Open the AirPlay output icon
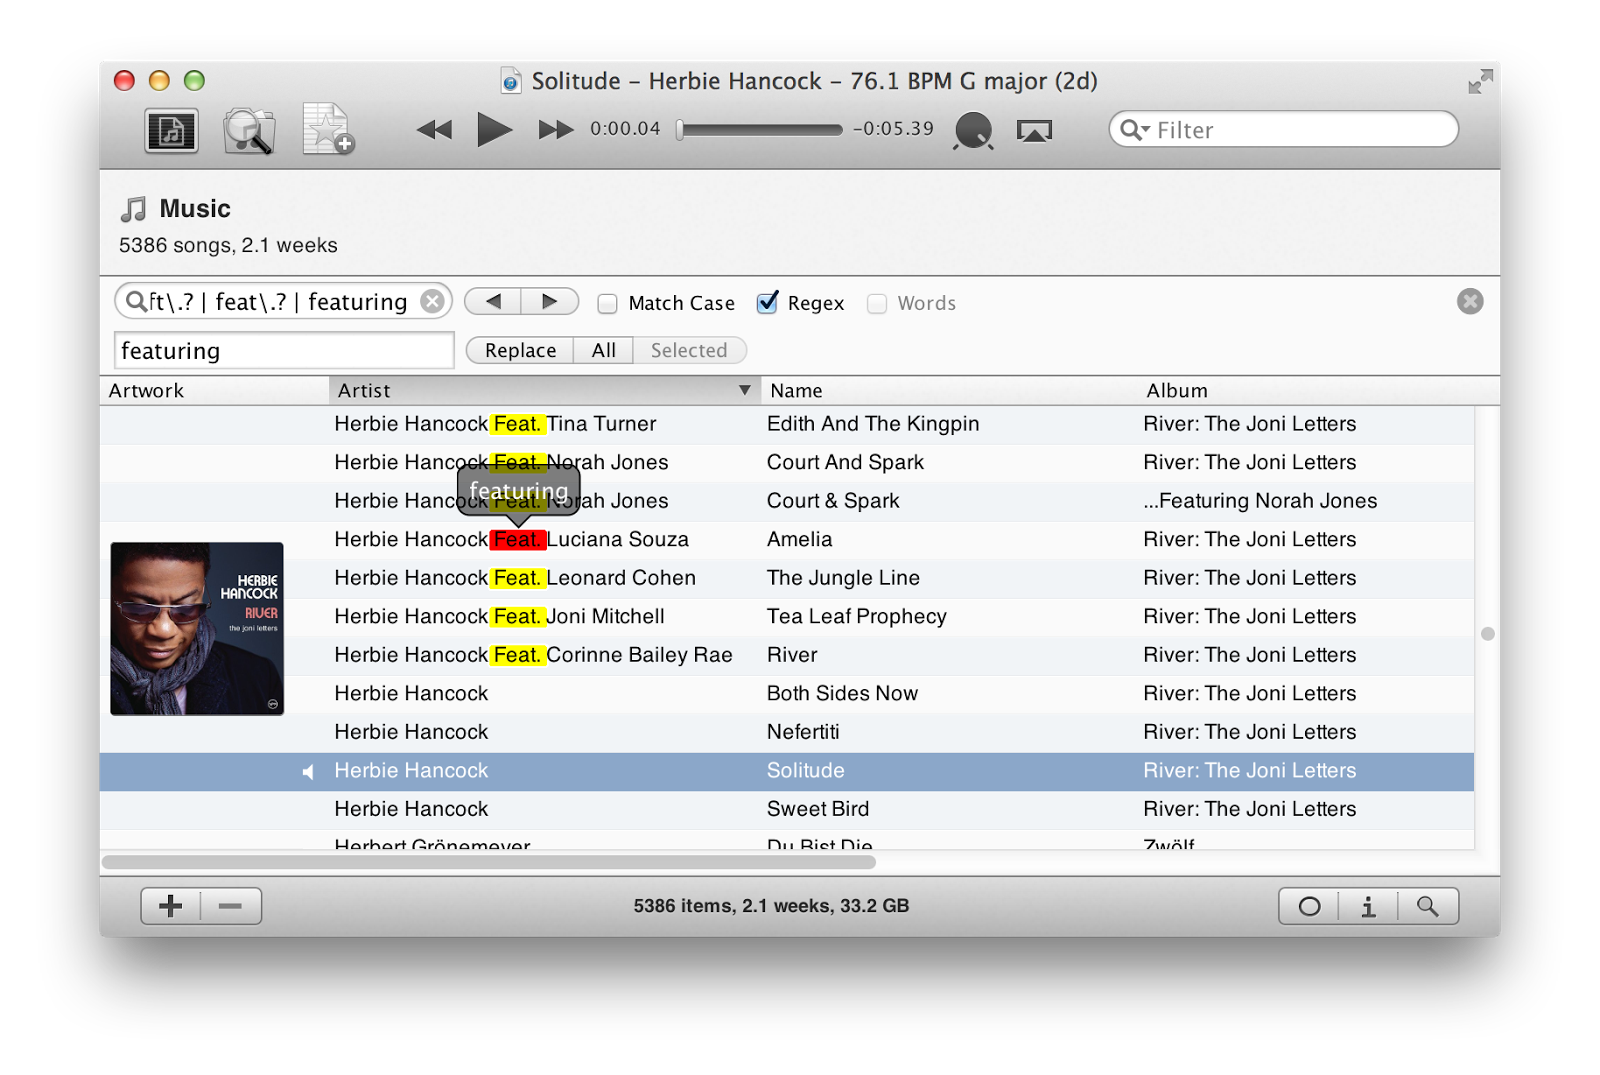Screen dimensions: 1600x1075 point(1034,131)
